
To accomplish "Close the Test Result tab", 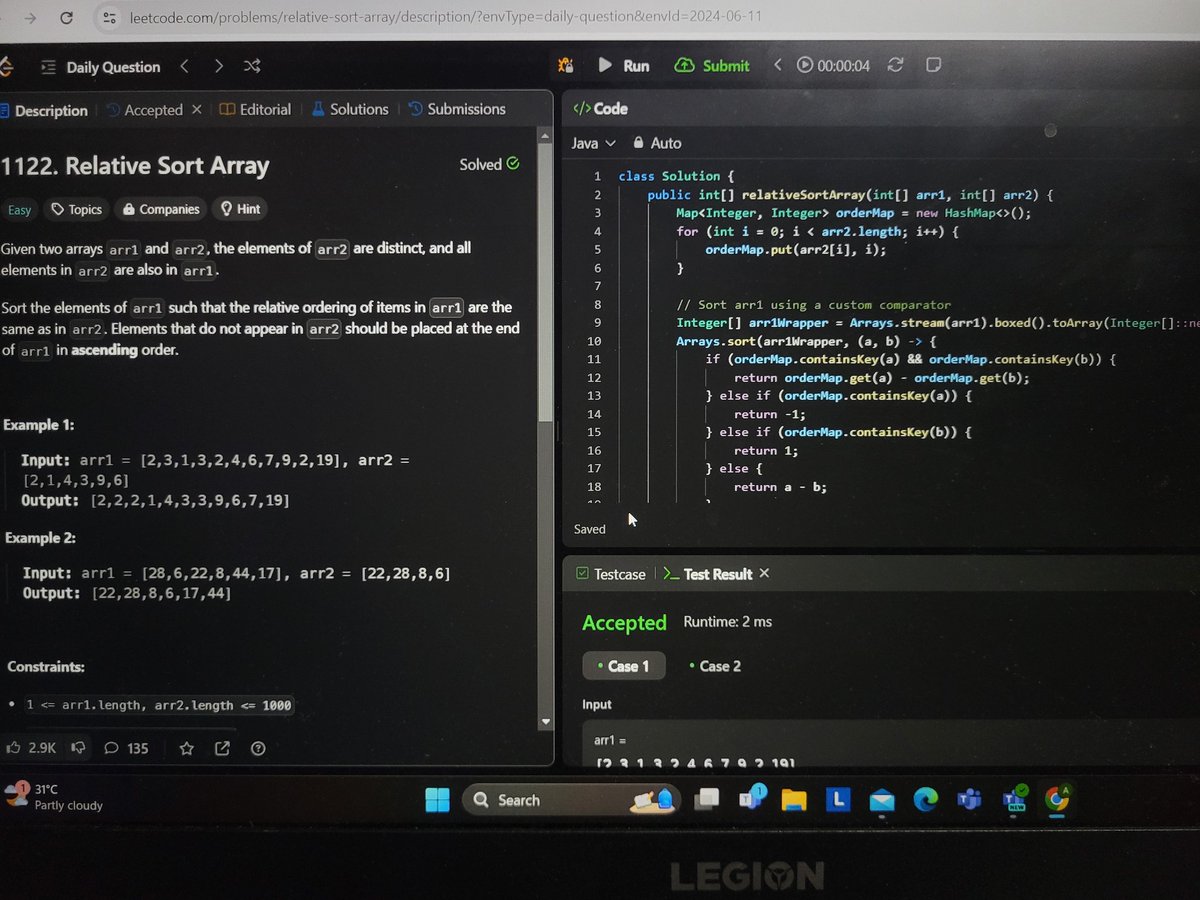I will coord(764,573).
